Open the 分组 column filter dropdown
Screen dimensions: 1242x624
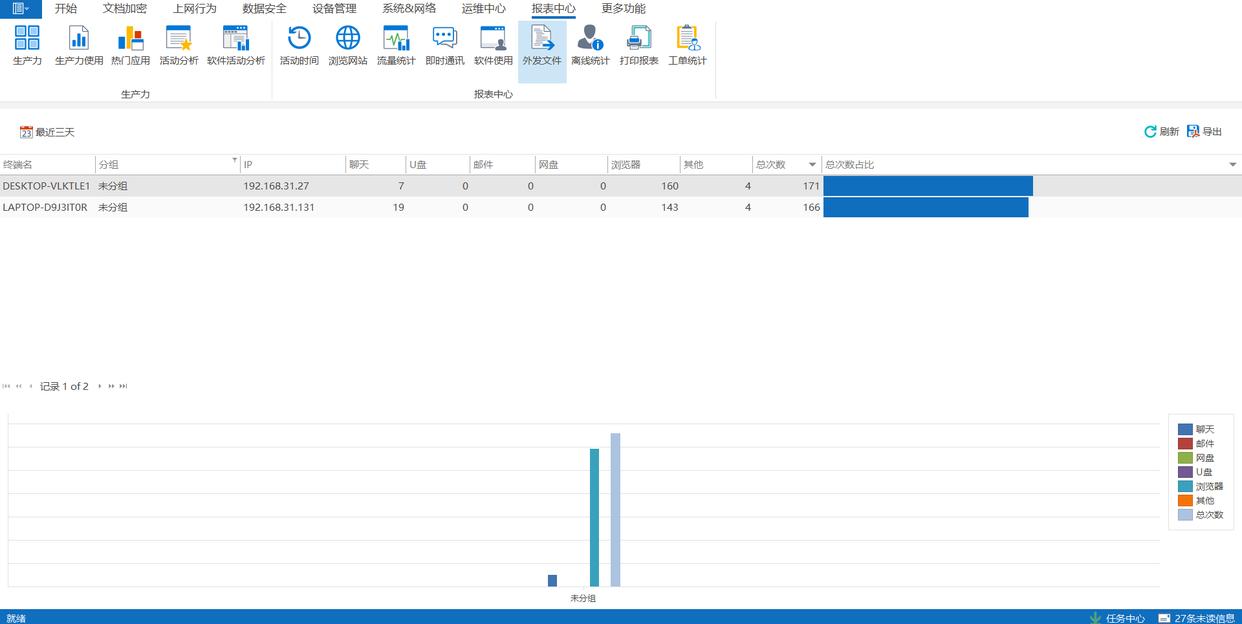tap(235, 160)
